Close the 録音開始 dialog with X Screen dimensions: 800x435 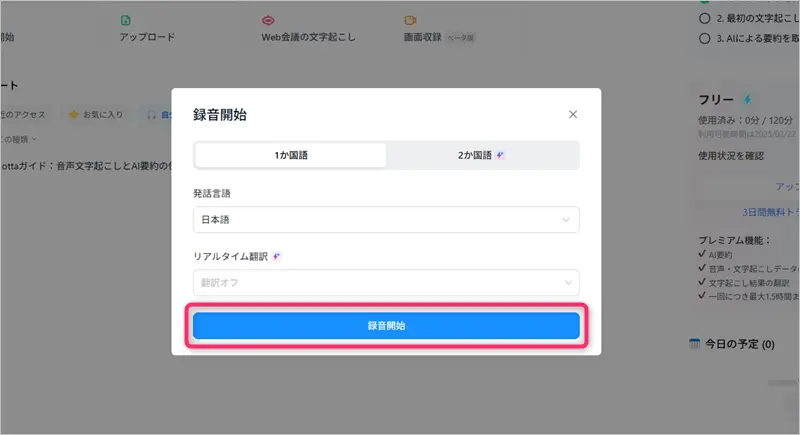[573, 114]
